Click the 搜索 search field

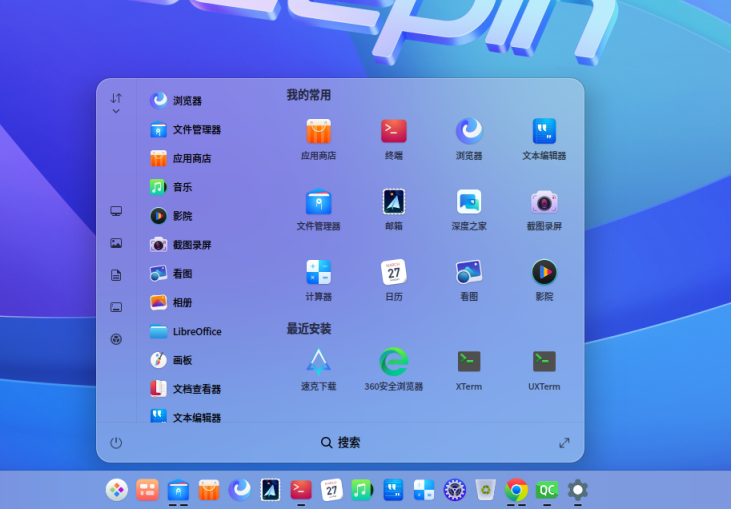click(340, 442)
